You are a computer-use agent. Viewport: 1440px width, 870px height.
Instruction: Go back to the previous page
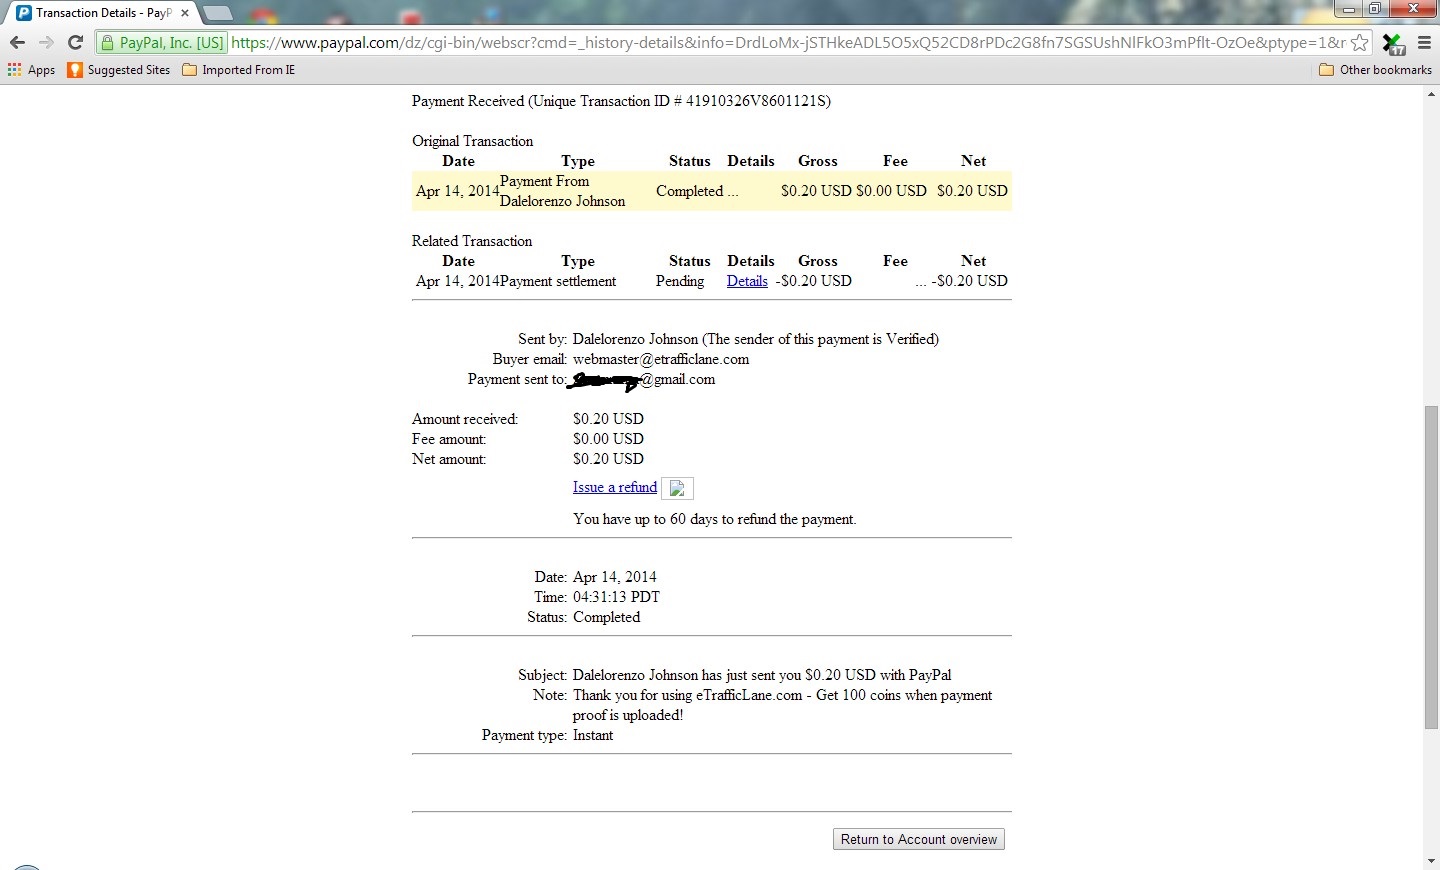pos(17,43)
